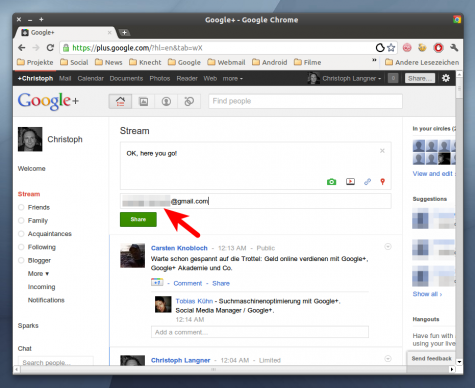Click the green Share button
Image resolution: width=475 pixels, height=388 pixels.
(138, 219)
